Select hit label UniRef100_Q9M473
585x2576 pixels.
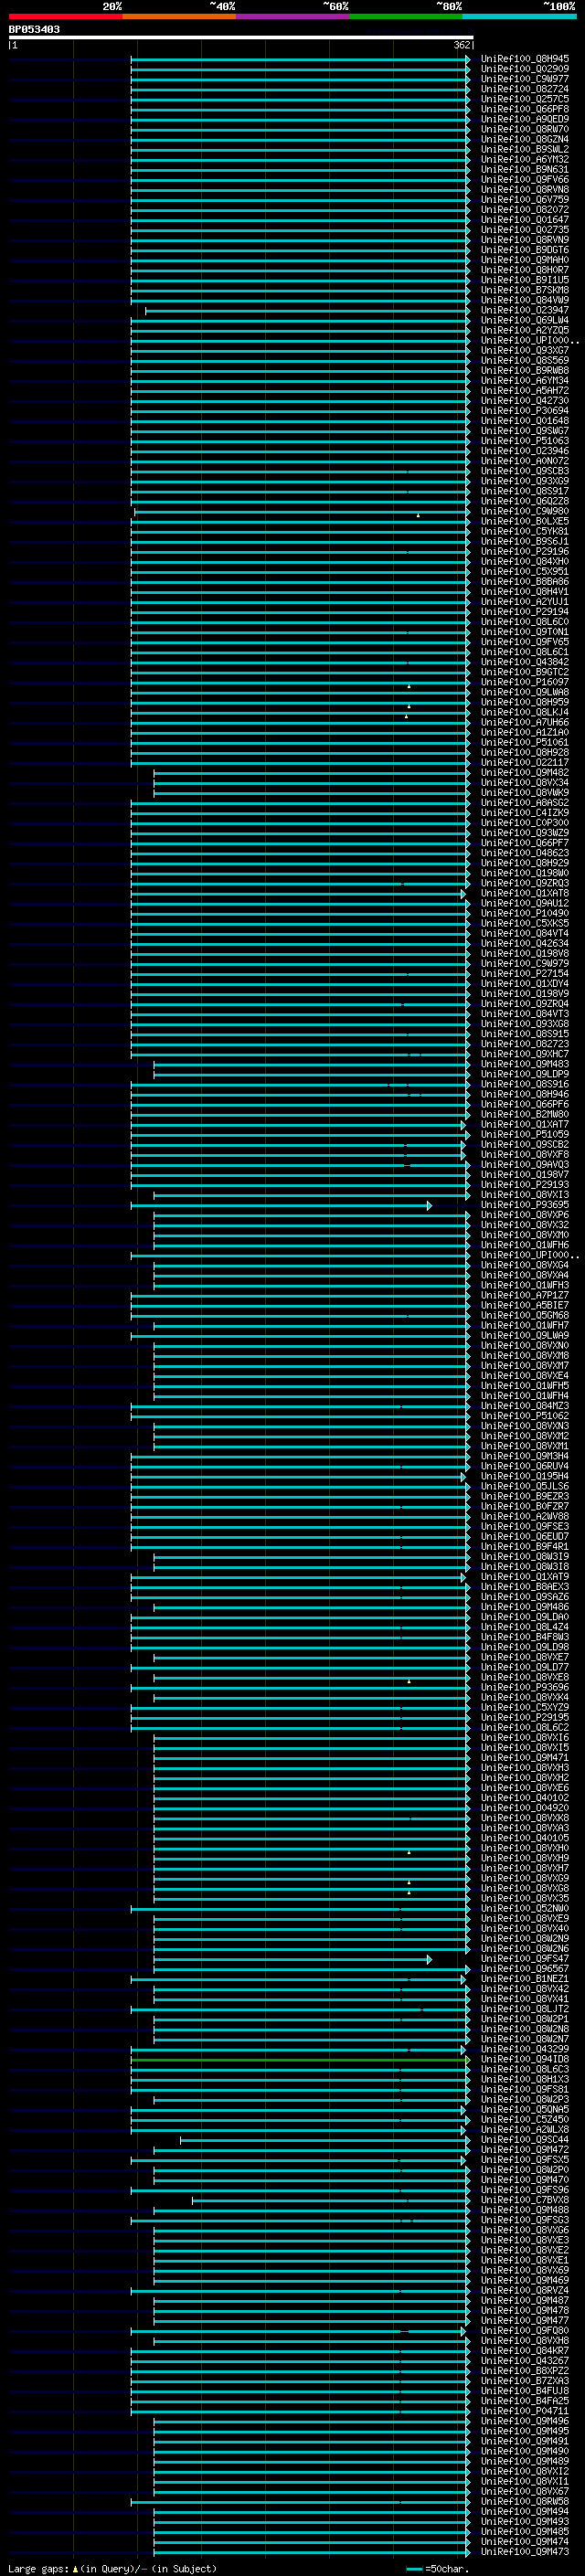click(525, 2552)
